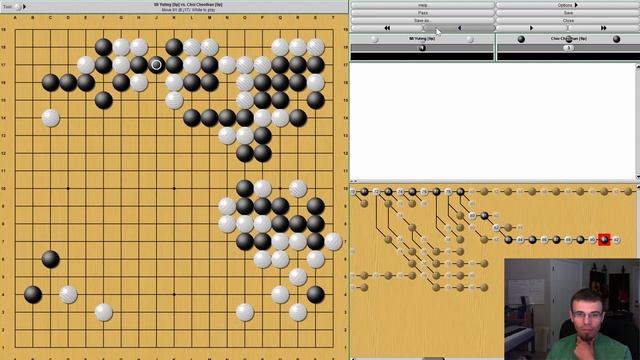Jump to the end with fast-forward
640x360 pixels.
604,28
